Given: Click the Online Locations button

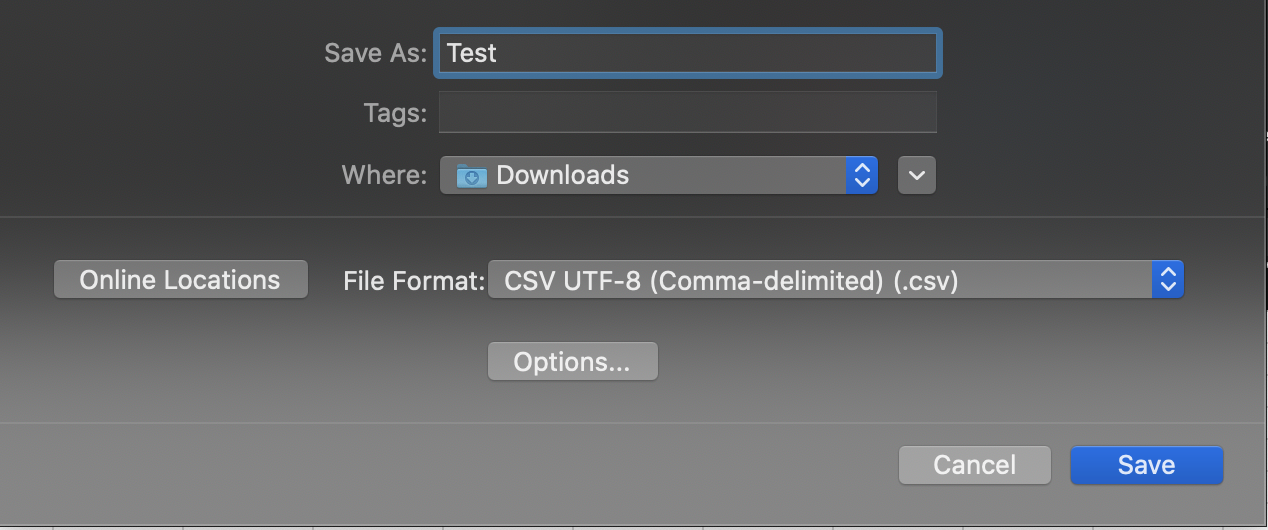Looking at the screenshot, I should tap(180, 280).
